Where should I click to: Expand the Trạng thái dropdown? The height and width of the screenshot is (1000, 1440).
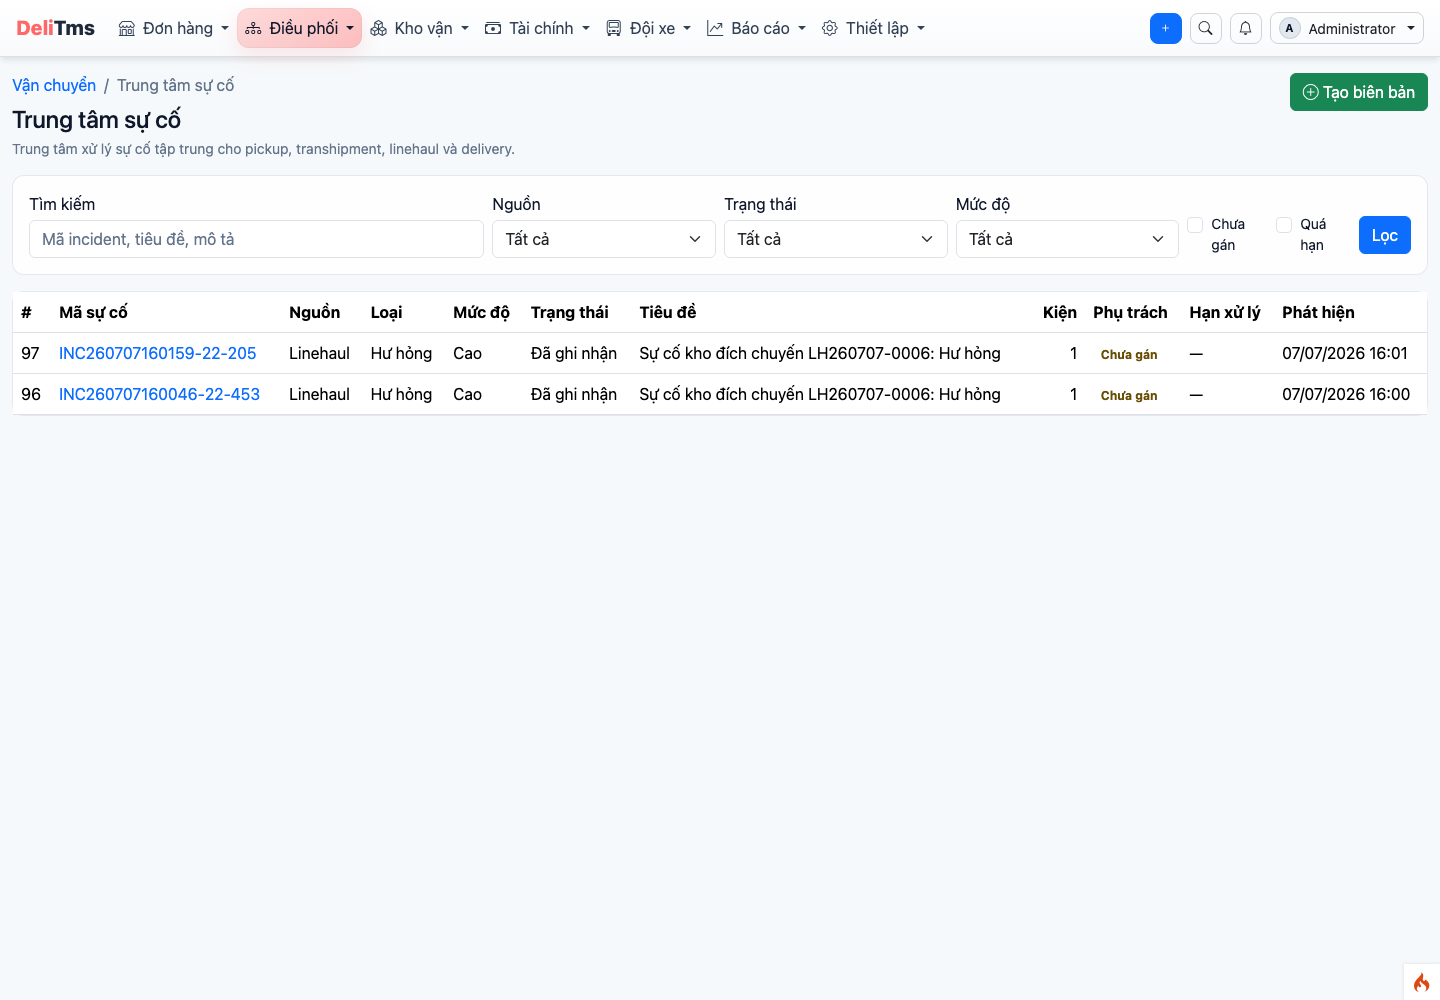tap(836, 239)
